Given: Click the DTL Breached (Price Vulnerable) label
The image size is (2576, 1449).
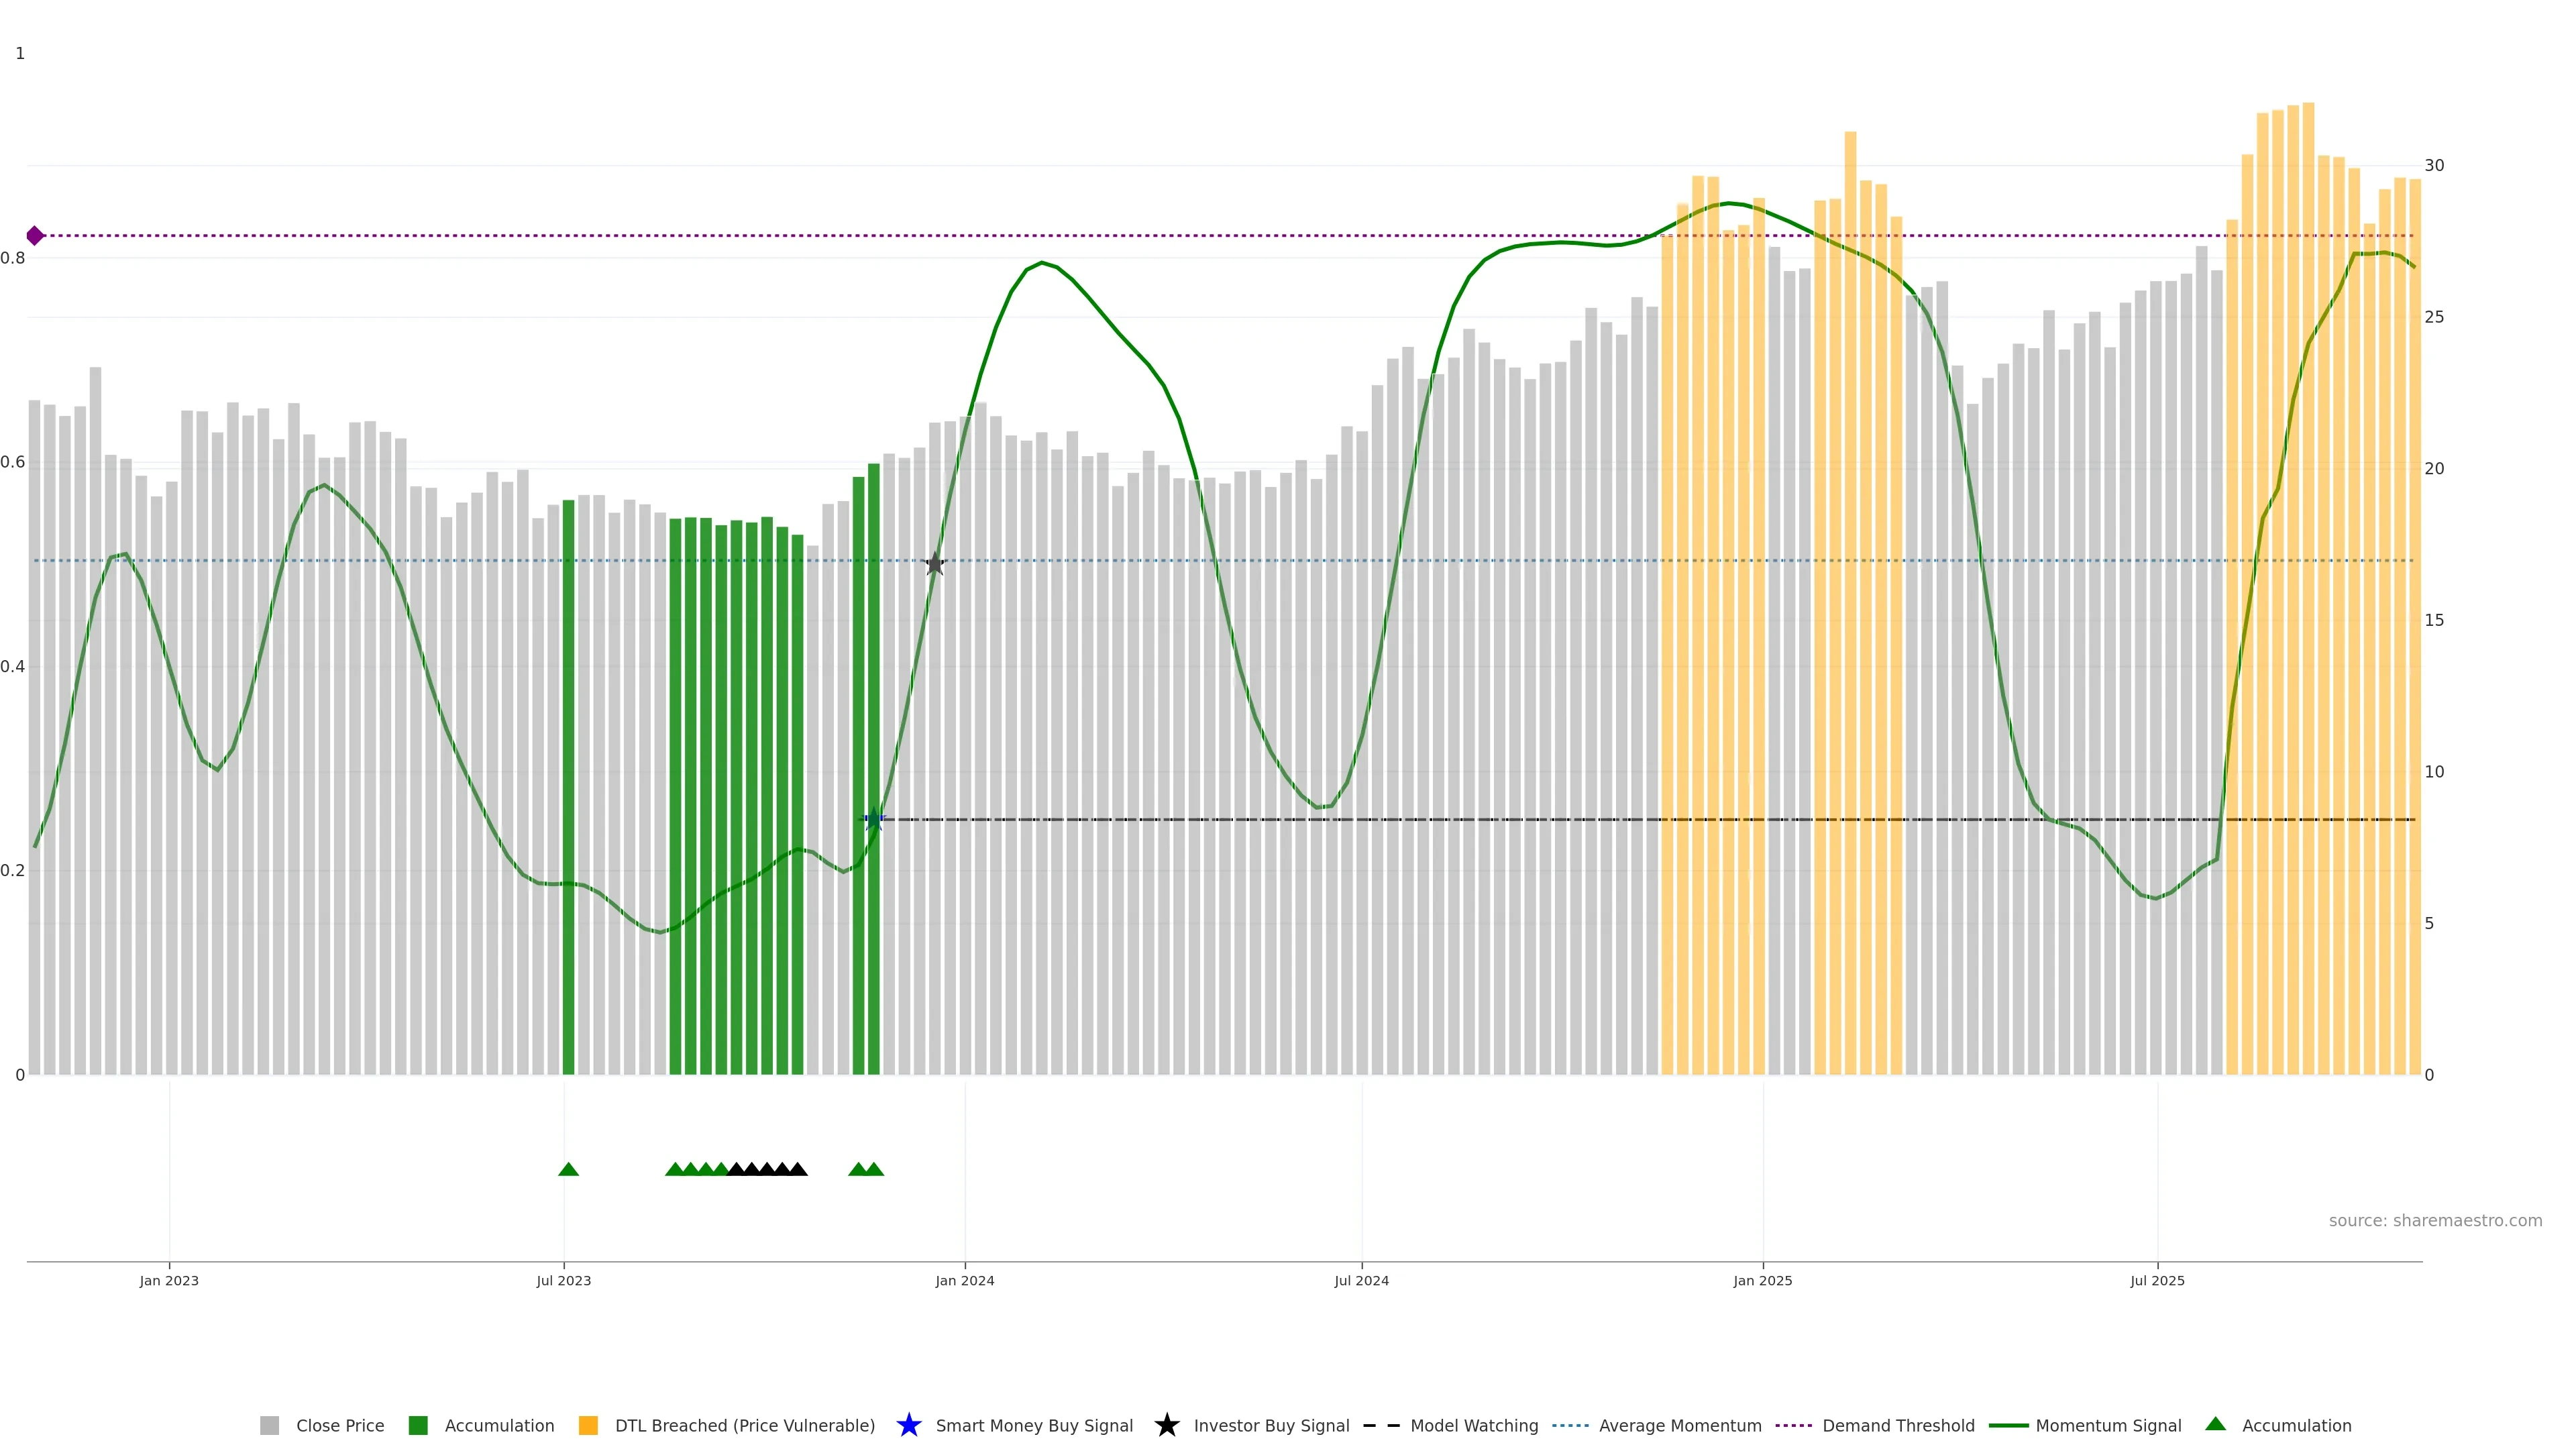Looking at the screenshot, I should pos(744,1425).
